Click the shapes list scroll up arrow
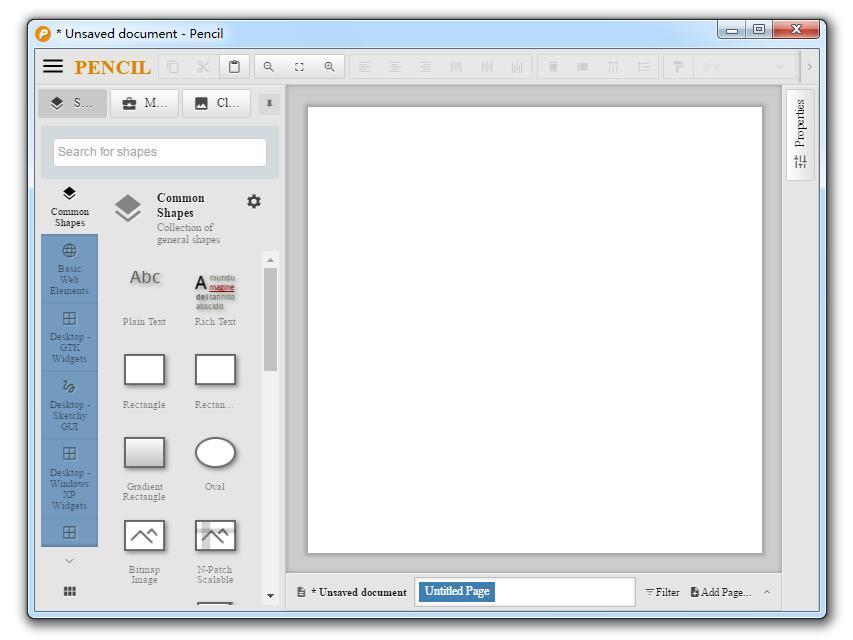Viewport: 853px width, 640px height. tap(270, 260)
